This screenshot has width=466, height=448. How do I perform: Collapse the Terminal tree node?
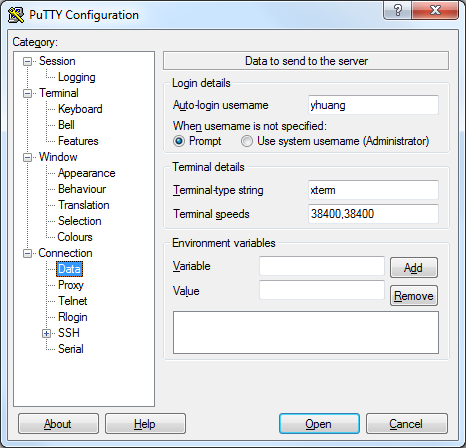tap(27, 93)
